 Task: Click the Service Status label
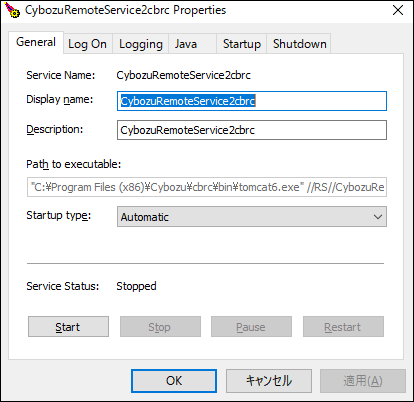(63, 286)
